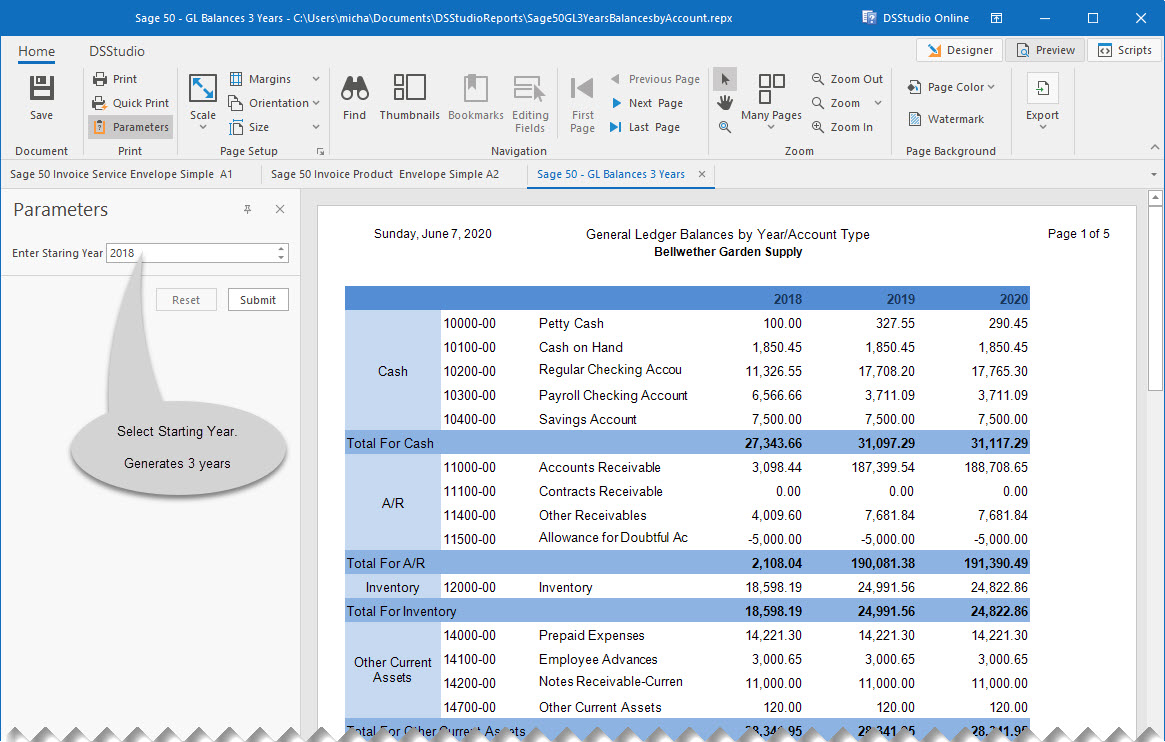Click the Quick Print icon

point(100,102)
